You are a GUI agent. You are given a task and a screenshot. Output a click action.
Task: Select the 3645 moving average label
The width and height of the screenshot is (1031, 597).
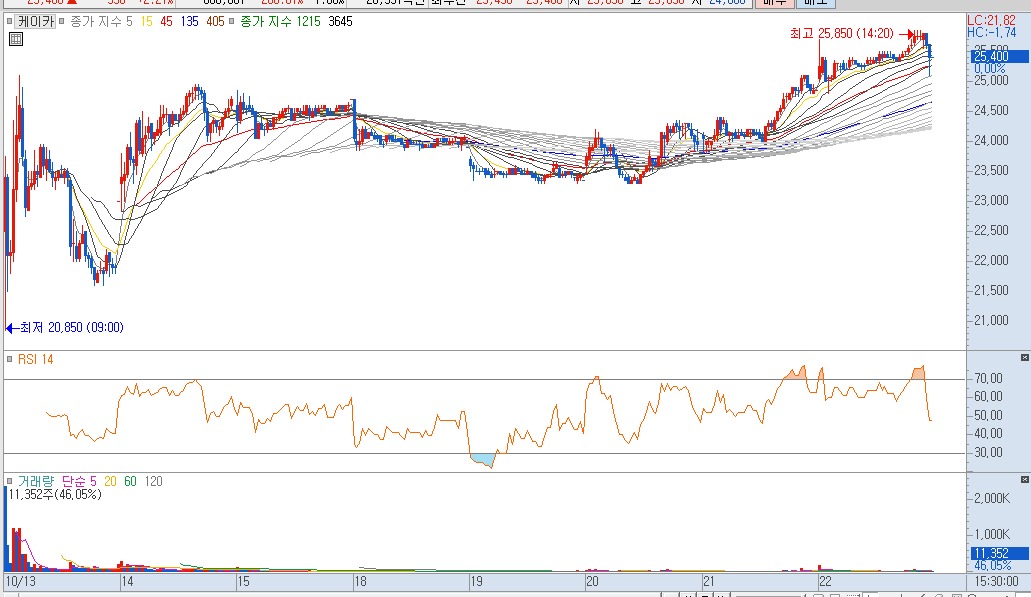coord(340,21)
